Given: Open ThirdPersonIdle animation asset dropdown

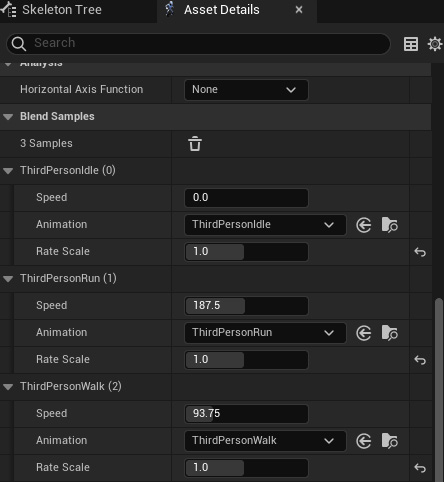Looking at the screenshot, I should (x=265, y=225).
